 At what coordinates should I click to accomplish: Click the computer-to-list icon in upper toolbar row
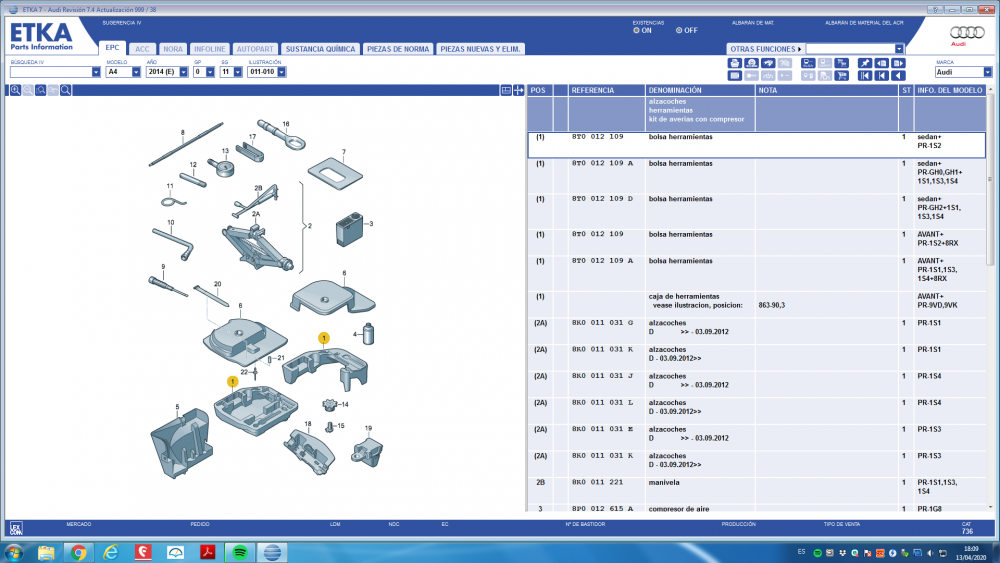(x=808, y=63)
